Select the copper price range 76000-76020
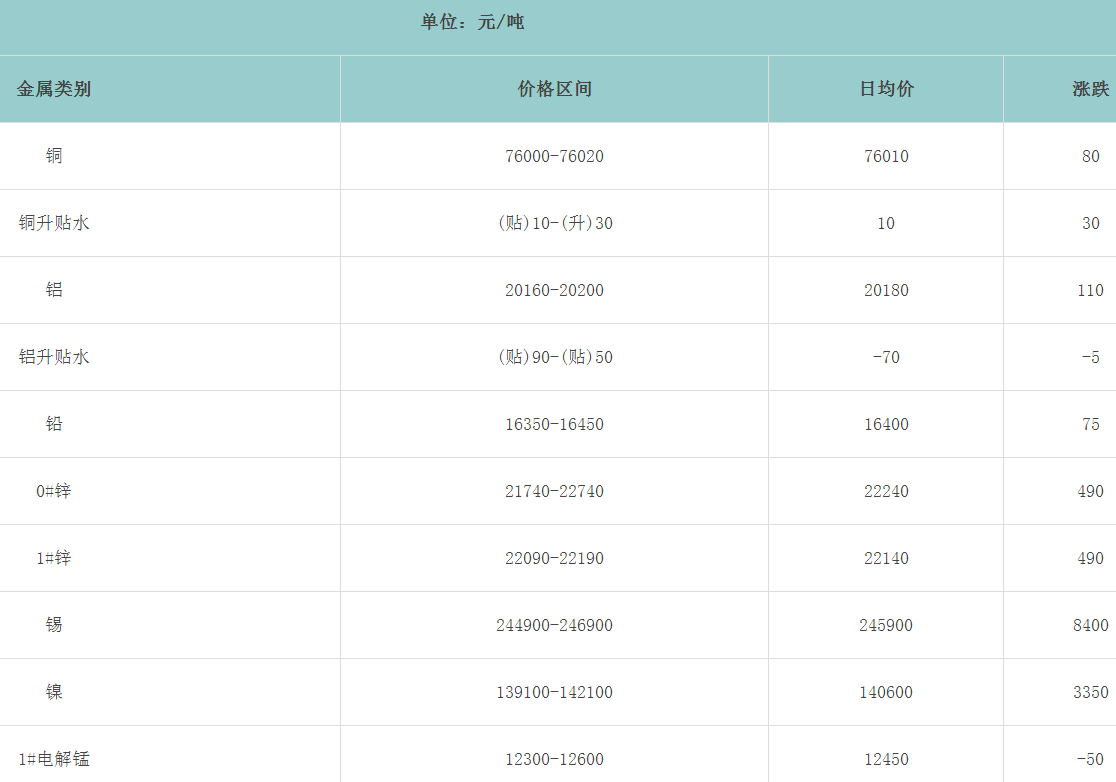Viewport: 1116px width, 782px height. click(554, 156)
